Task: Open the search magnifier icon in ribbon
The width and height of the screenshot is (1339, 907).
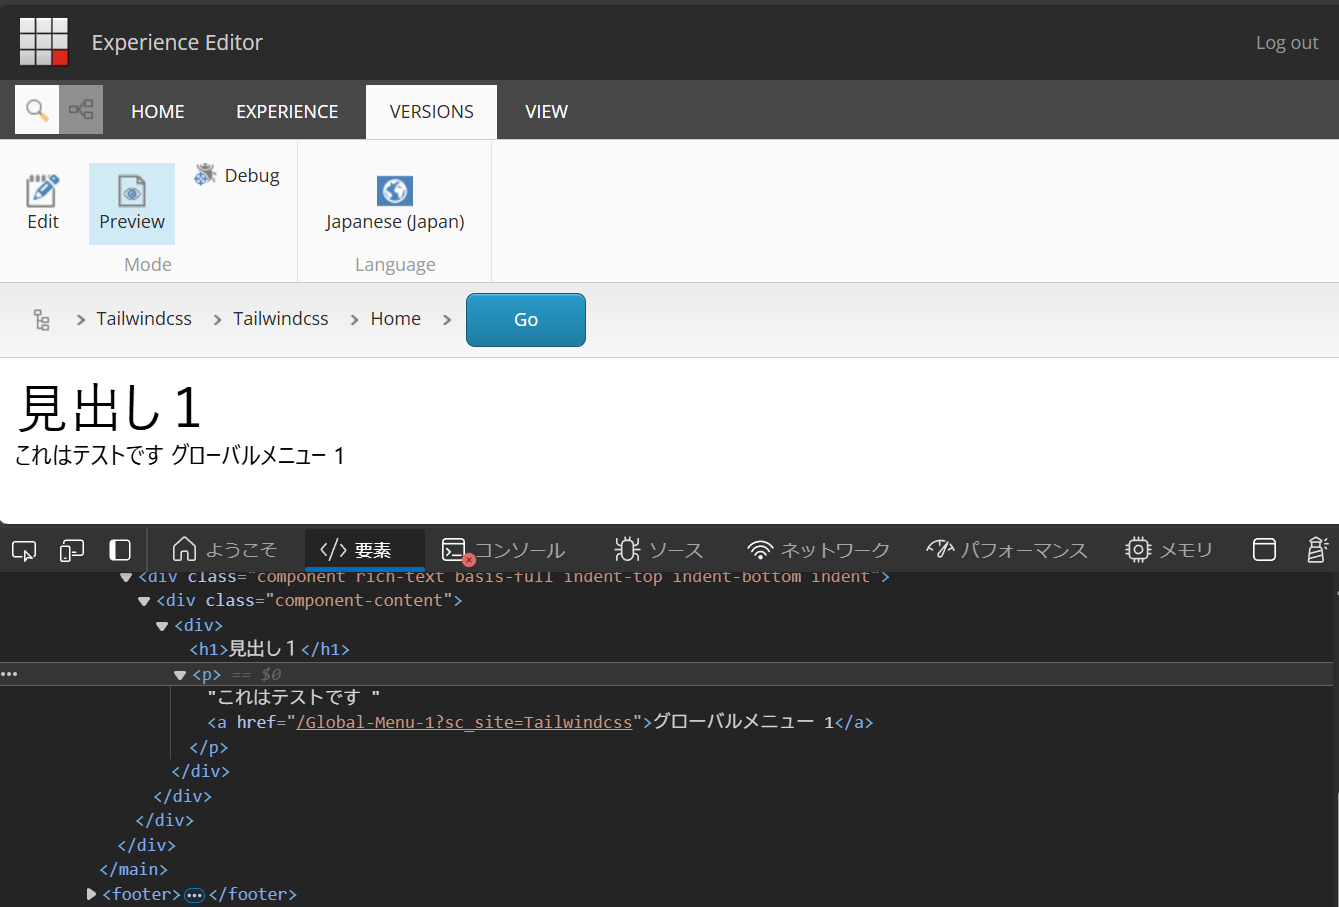Action: [37, 110]
